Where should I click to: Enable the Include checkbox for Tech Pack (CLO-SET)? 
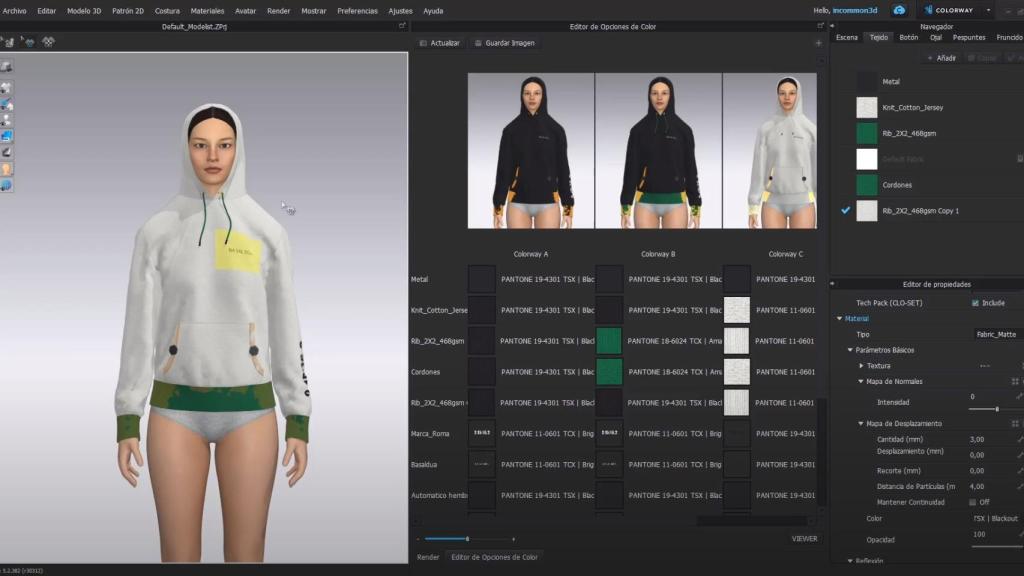coord(975,303)
